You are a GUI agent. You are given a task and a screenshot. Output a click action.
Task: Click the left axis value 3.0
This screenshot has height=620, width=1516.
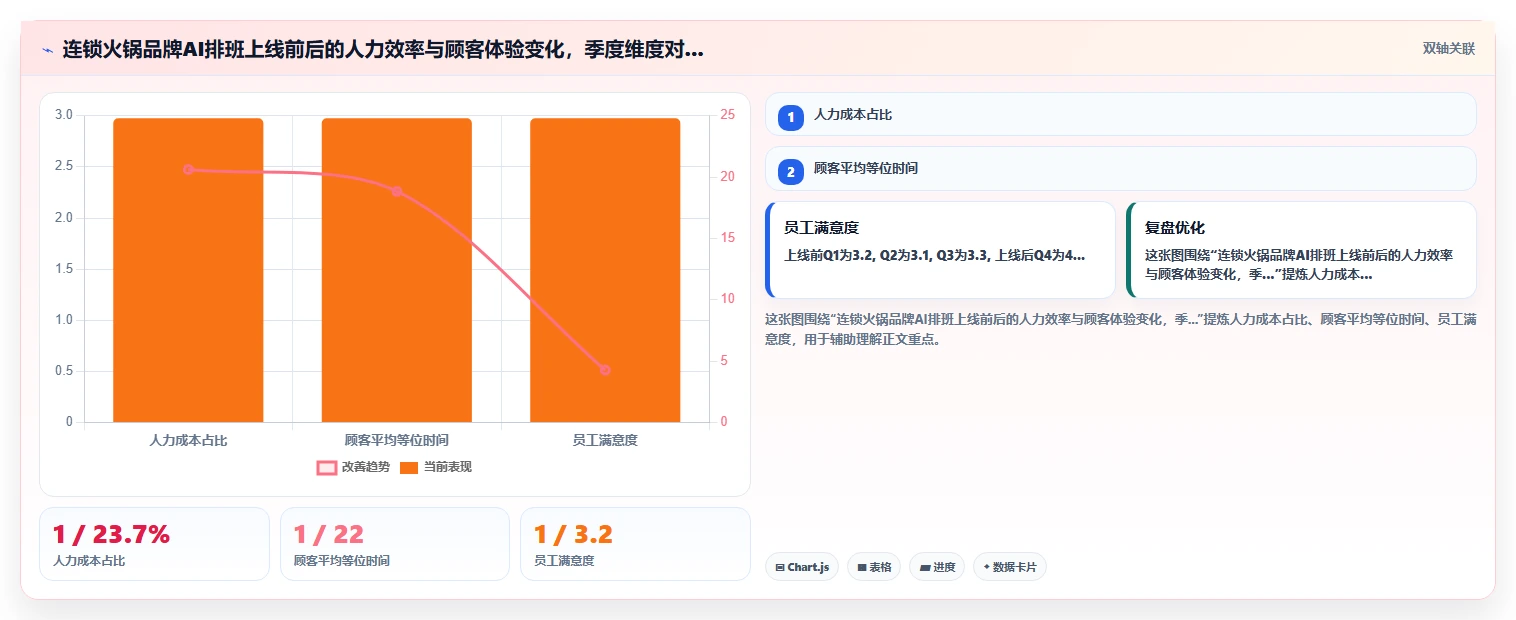click(x=64, y=115)
